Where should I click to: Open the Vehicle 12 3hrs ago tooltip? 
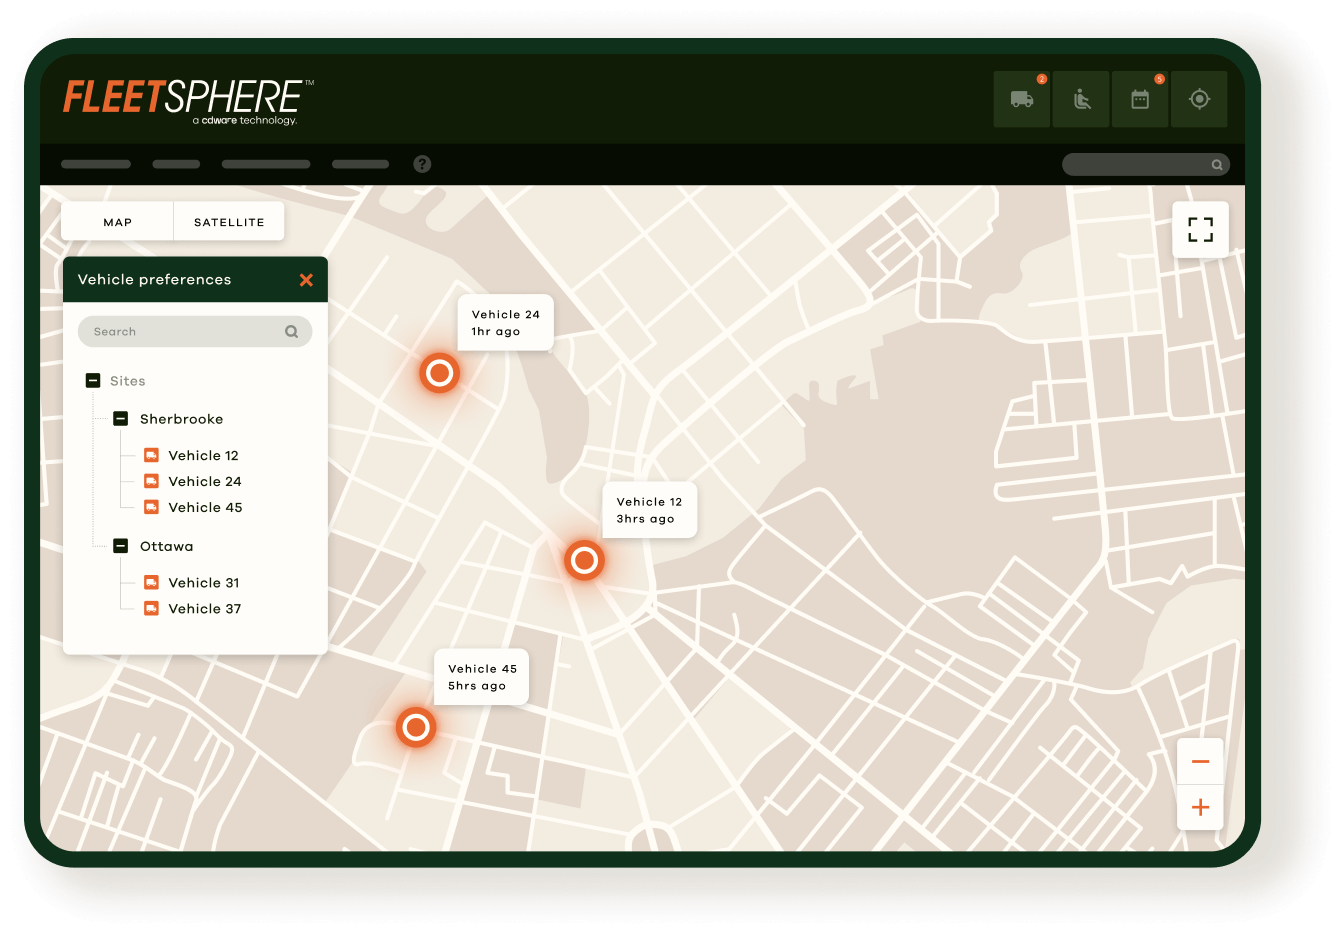649,510
